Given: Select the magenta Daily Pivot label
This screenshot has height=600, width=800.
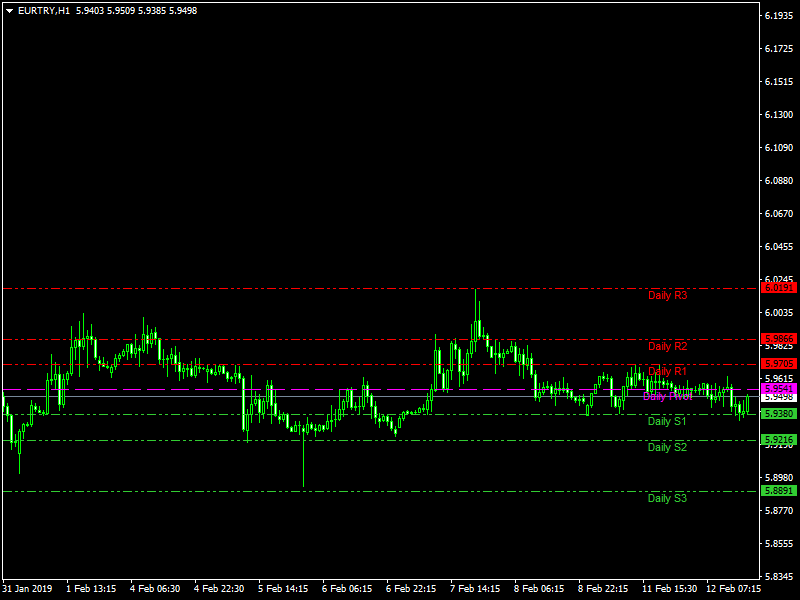Looking at the screenshot, I should click(667, 396).
